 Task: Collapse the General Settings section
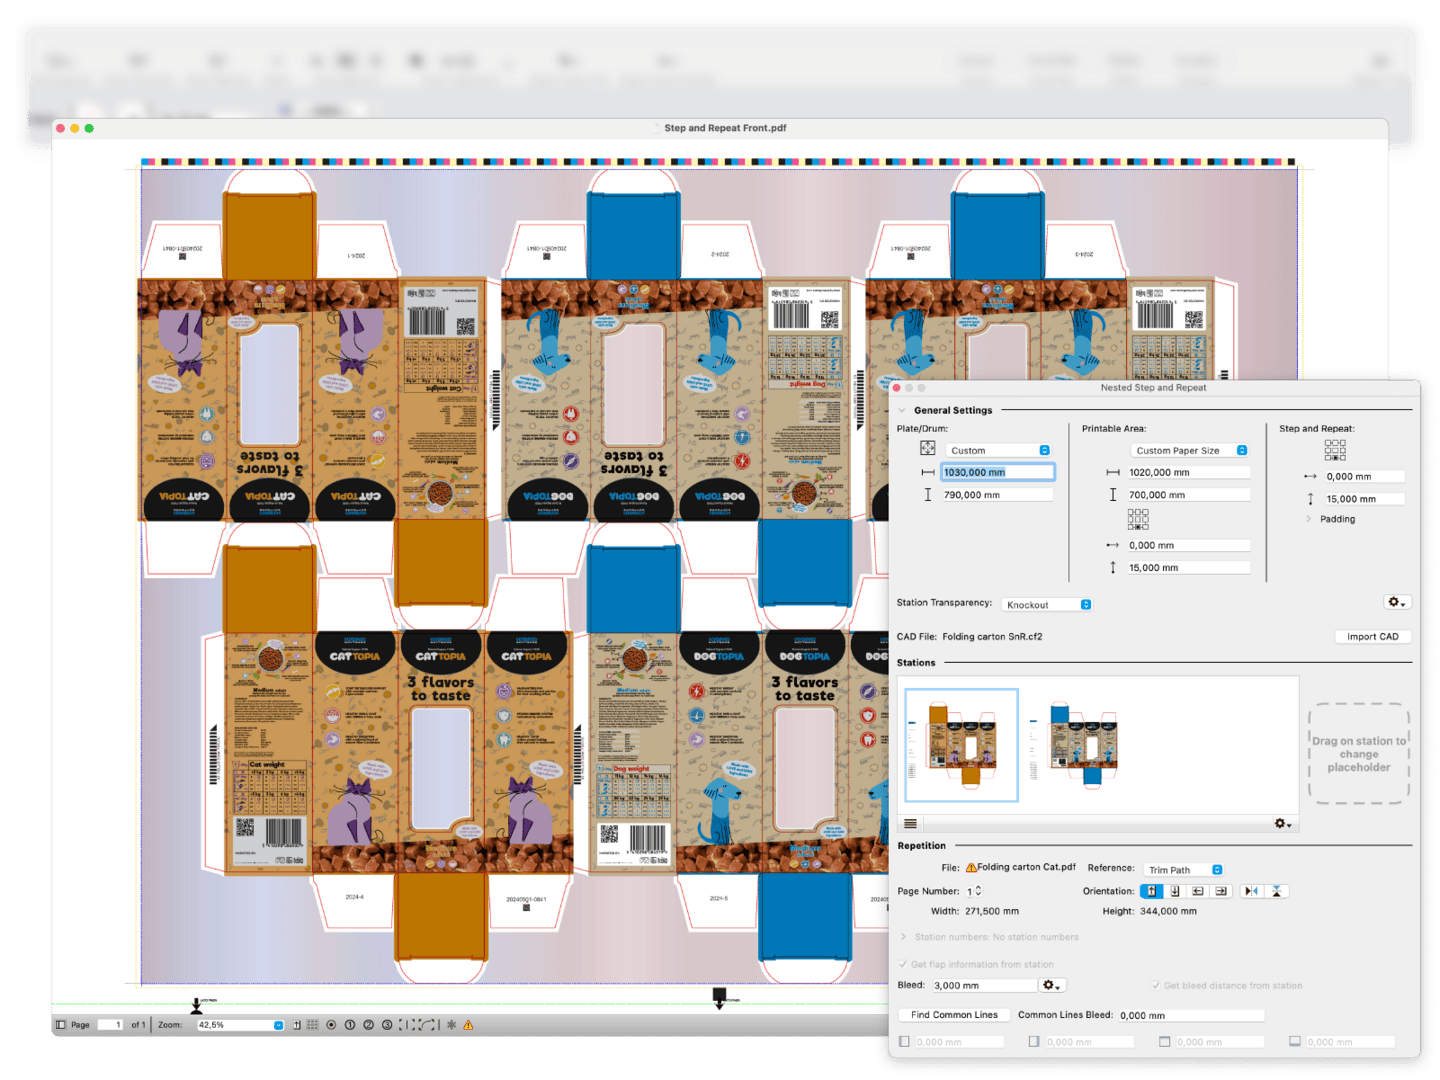point(902,410)
